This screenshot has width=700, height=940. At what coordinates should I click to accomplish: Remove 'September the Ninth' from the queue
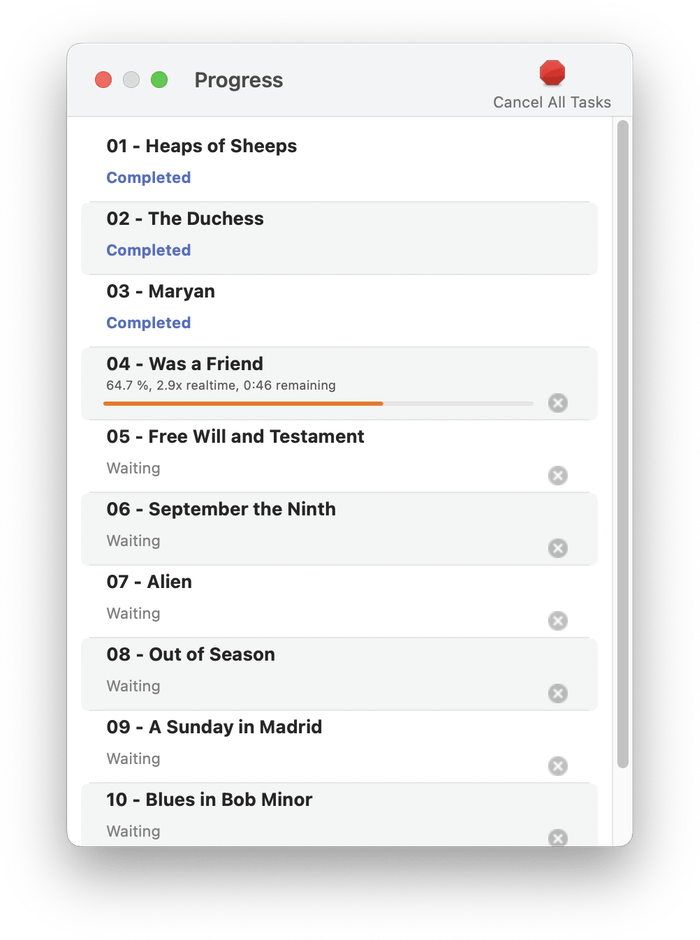557,548
